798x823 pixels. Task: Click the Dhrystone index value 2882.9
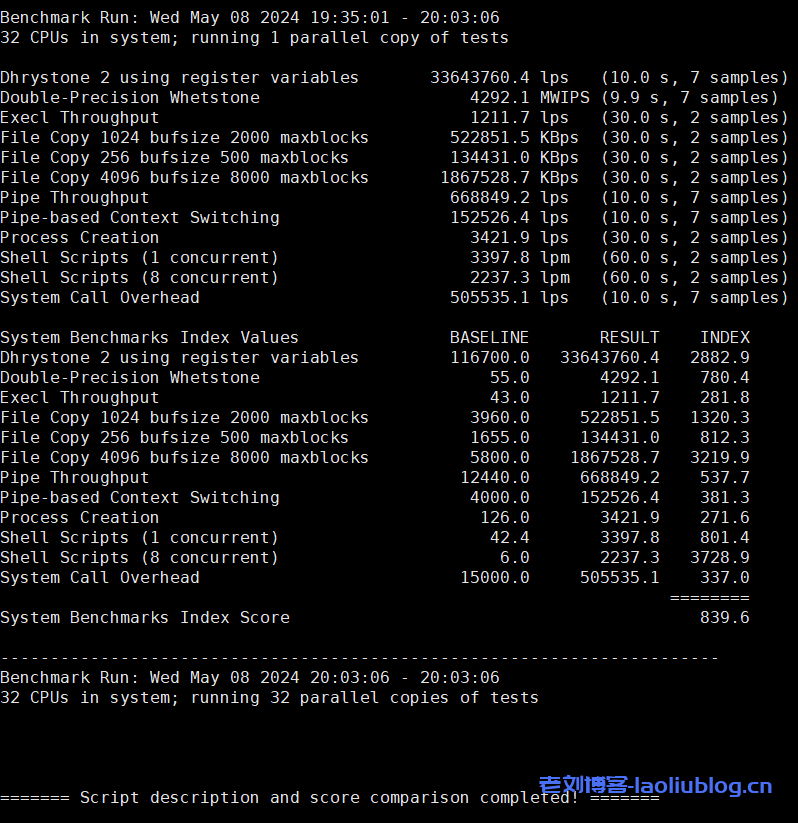point(719,358)
